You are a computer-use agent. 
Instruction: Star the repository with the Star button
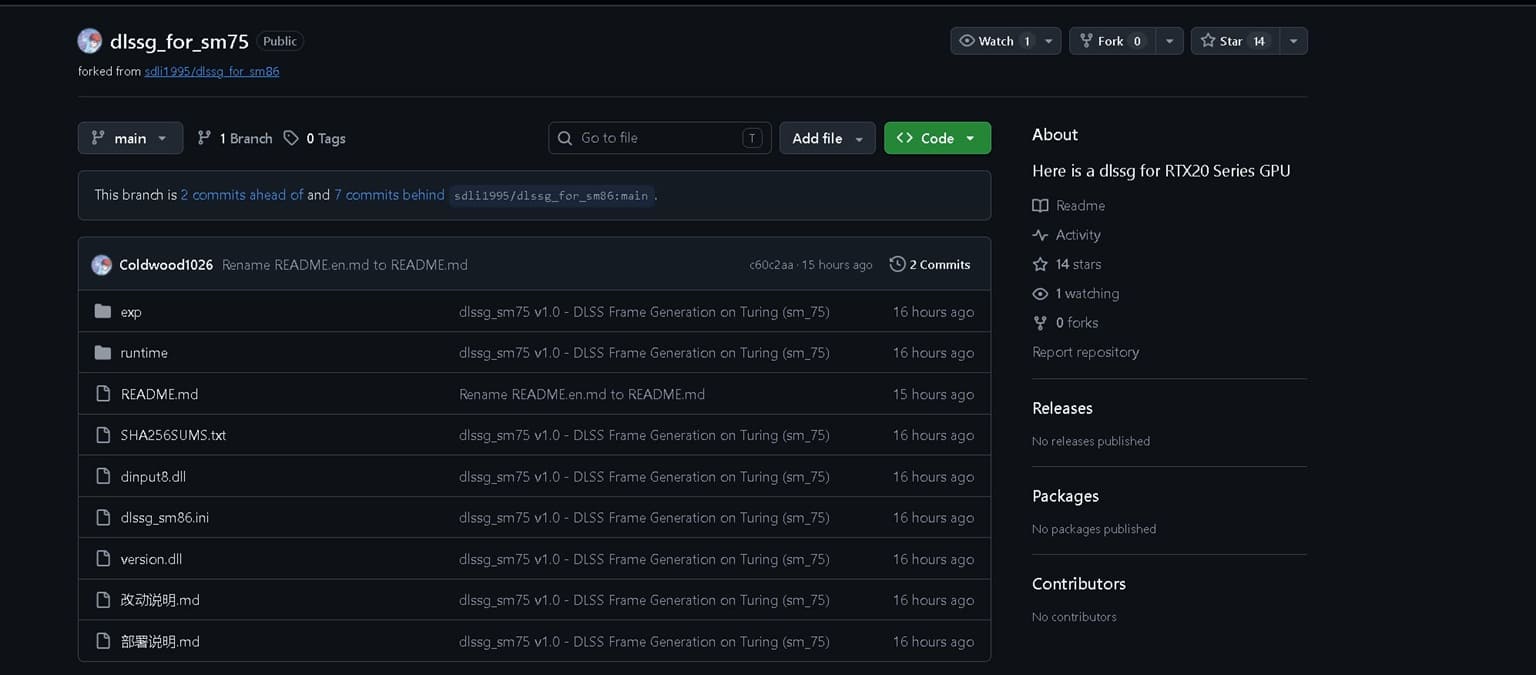[x=1234, y=41]
